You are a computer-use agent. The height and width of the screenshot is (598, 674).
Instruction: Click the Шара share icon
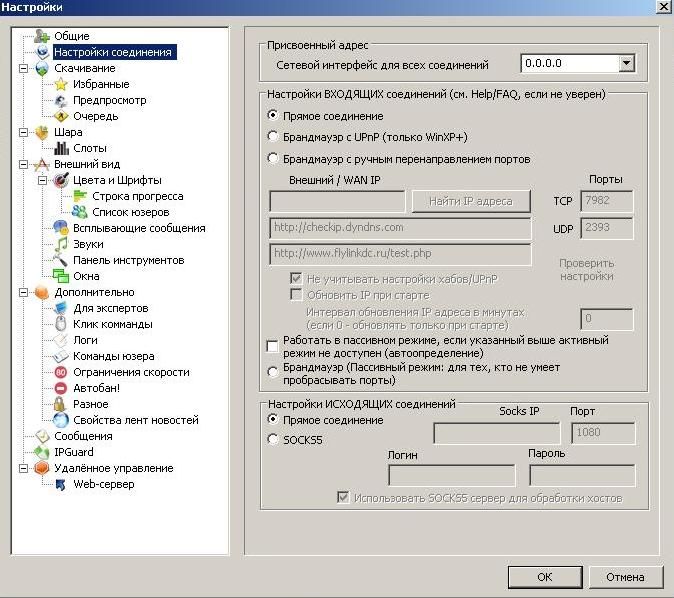coord(42,132)
